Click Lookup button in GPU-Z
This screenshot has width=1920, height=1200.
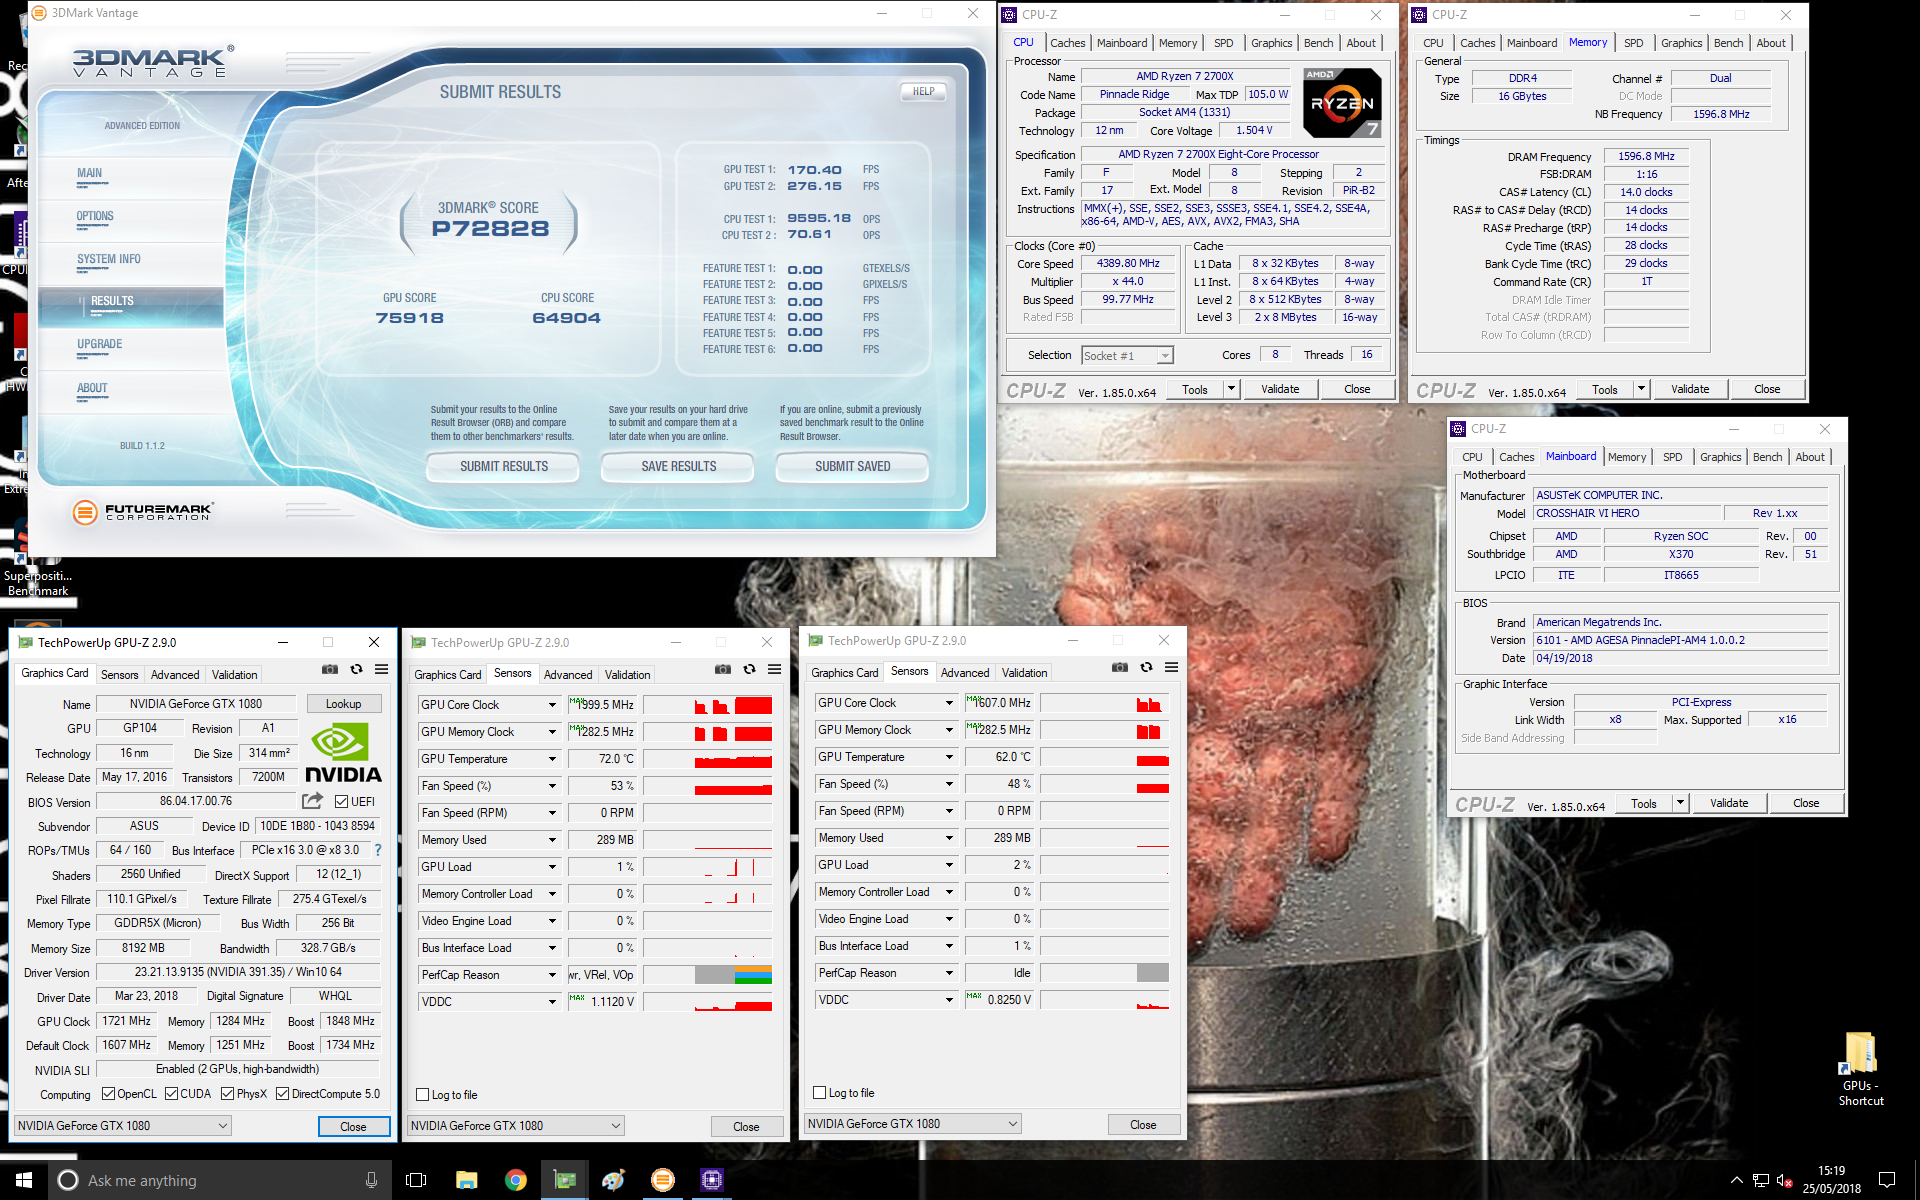(343, 704)
